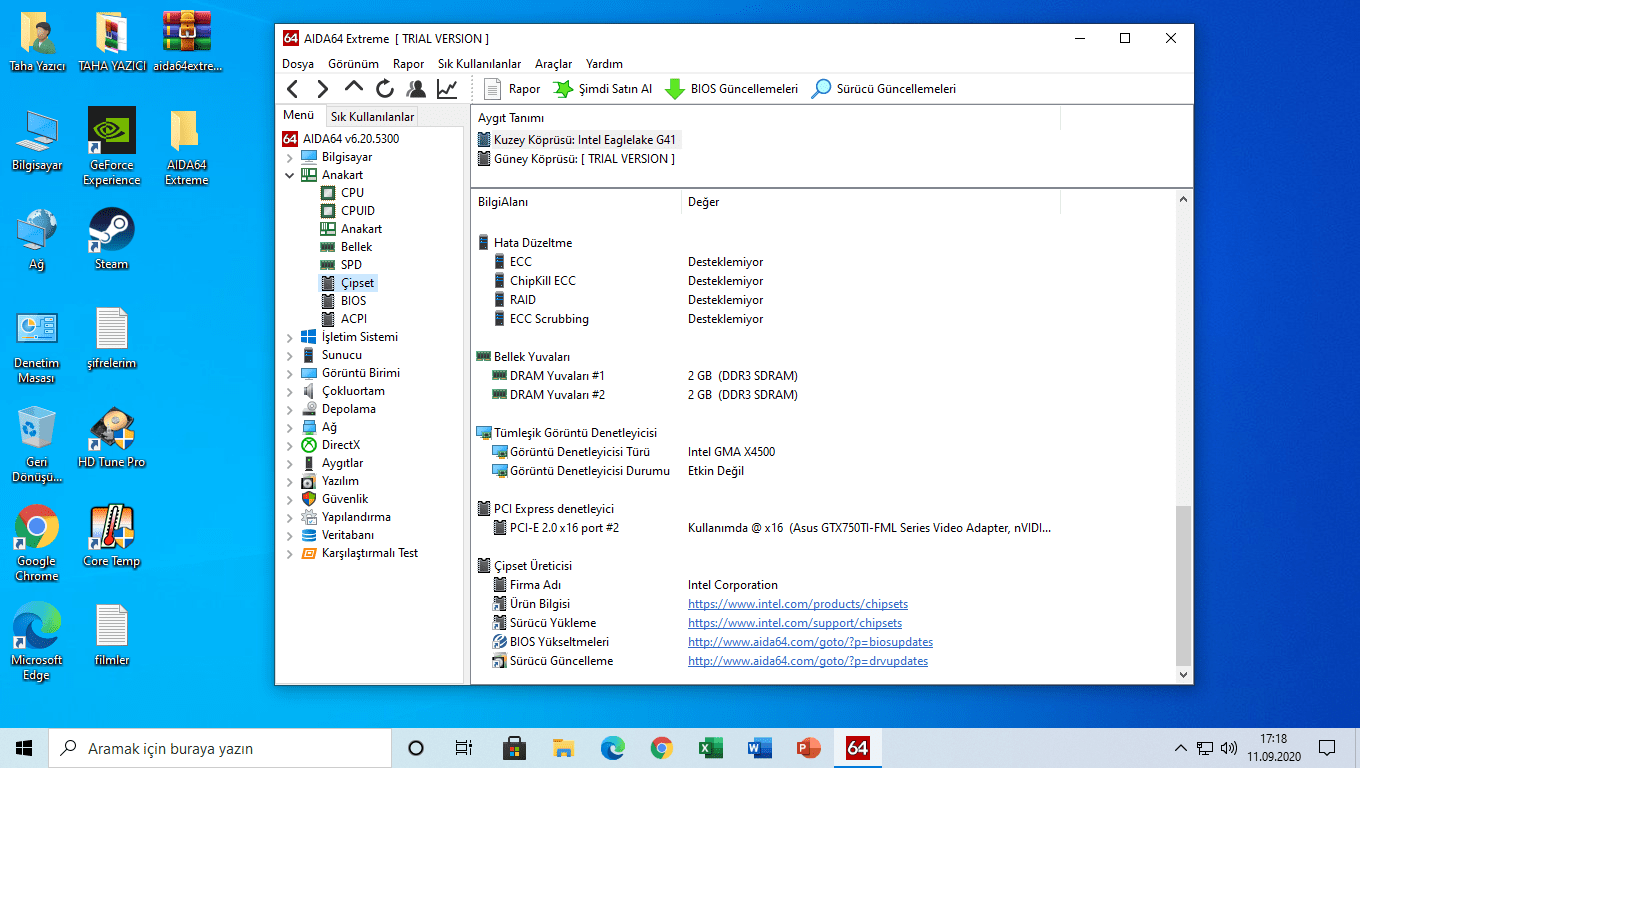Select ACPI in the tree
1632x908 pixels.
pyautogui.click(x=354, y=319)
